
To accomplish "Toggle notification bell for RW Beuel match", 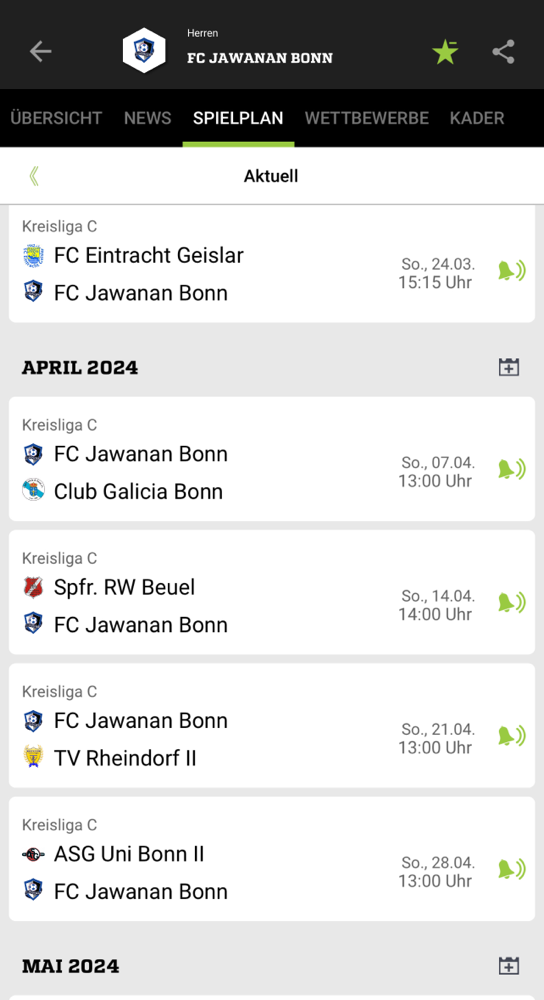I will tap(511, 603).
